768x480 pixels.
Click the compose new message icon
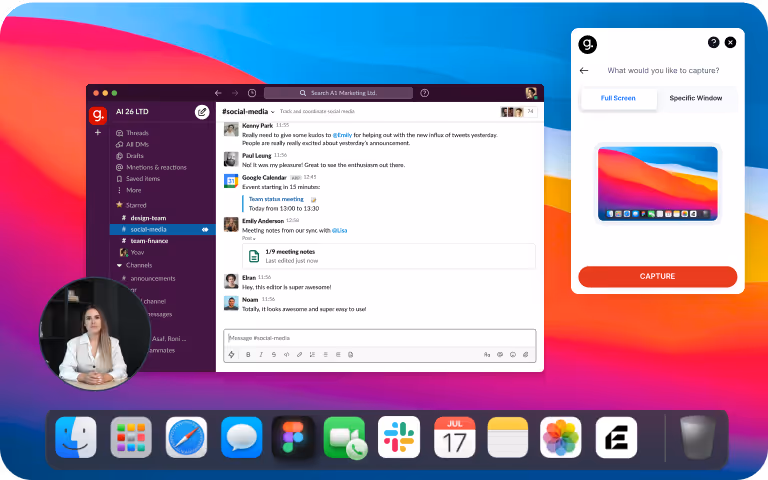[202, 112]
